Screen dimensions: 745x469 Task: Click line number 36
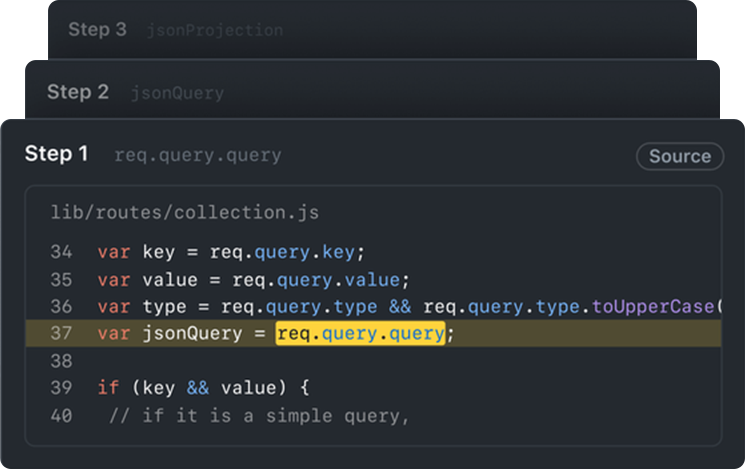[61, 307]
